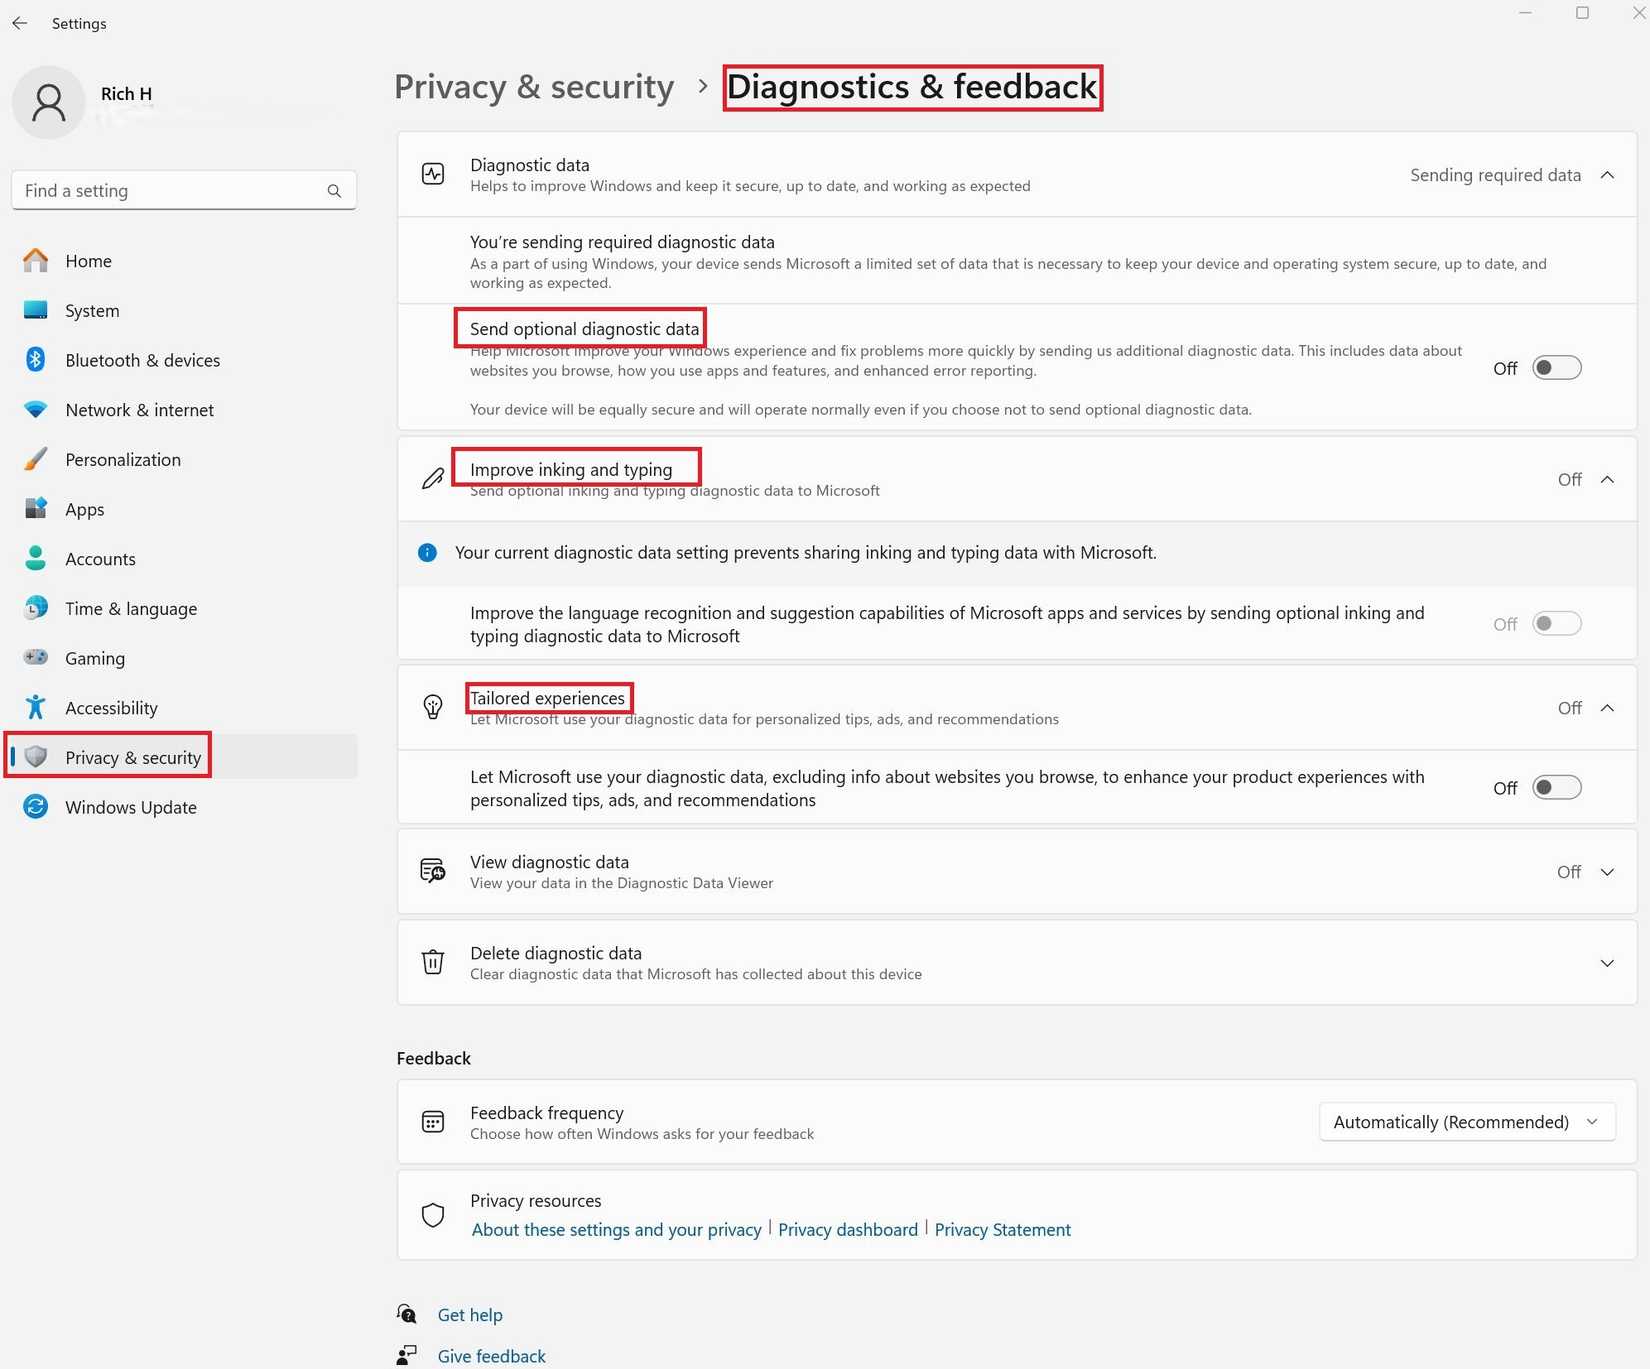This screenshot has height=1369, width=1650.
Task: Open the Privacy Statement link
Action: (x=1003, y=1229)
